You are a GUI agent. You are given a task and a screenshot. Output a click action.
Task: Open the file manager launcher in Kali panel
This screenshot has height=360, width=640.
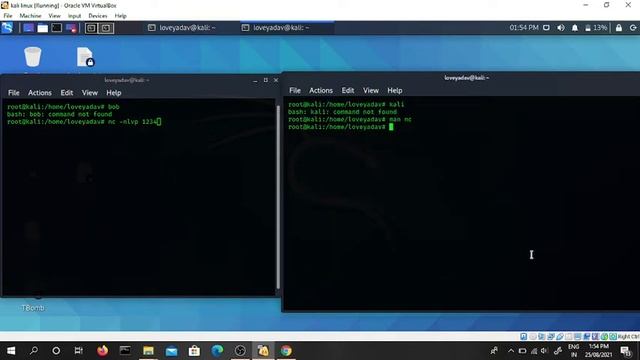42,28
